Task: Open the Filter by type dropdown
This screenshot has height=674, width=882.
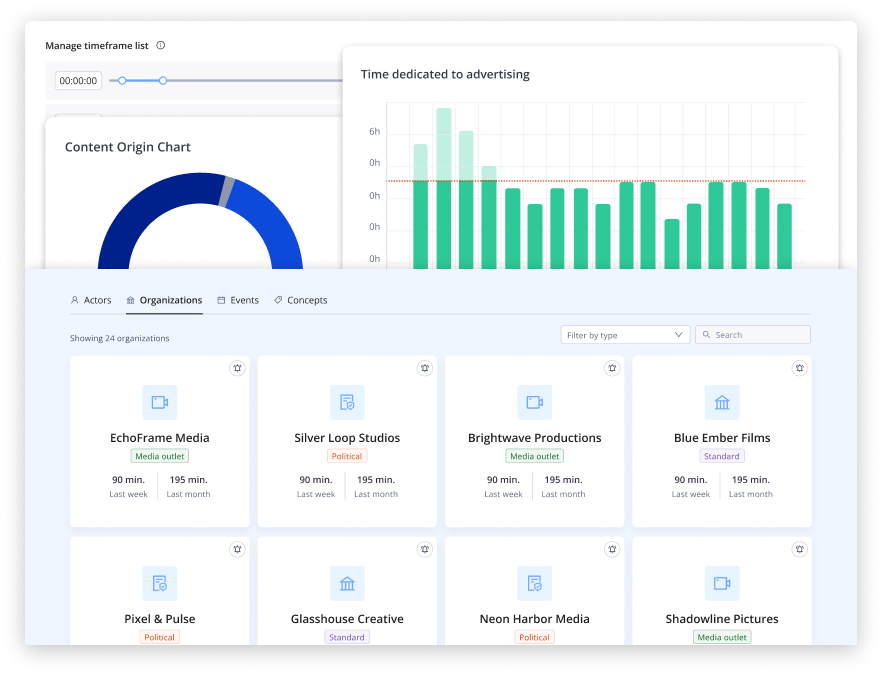Action: coord(625,335)
